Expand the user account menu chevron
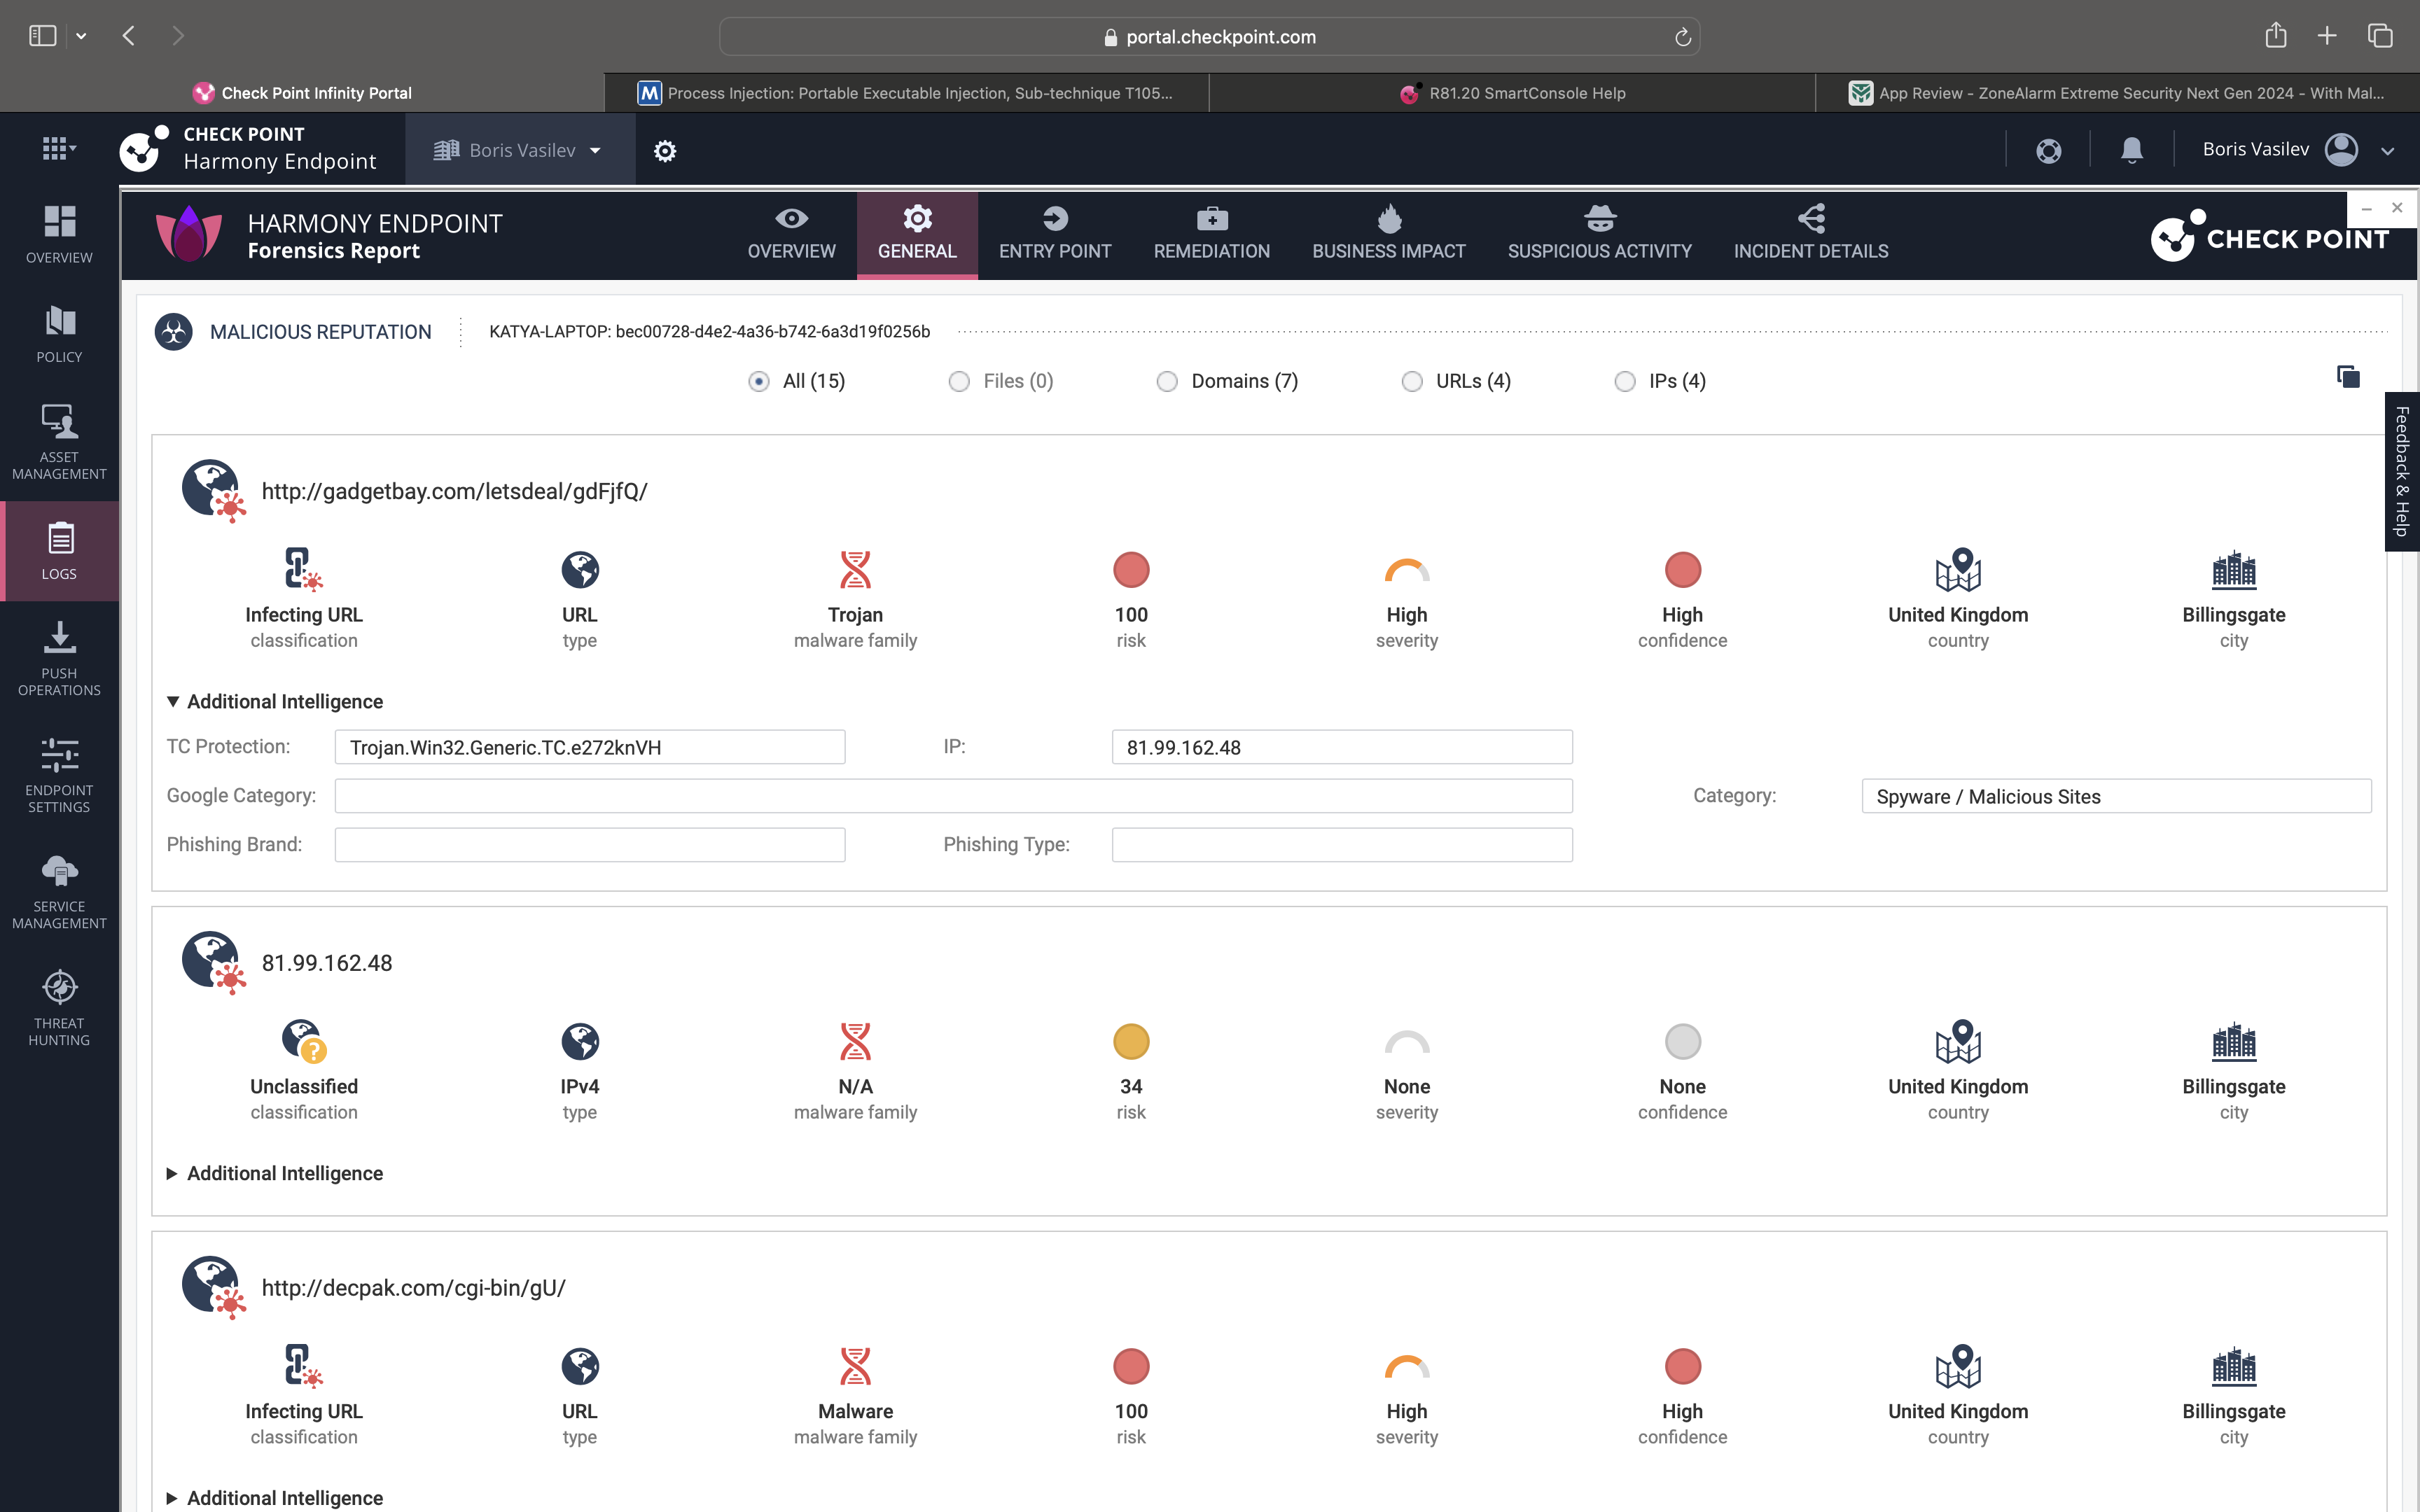 [2388, 151]
